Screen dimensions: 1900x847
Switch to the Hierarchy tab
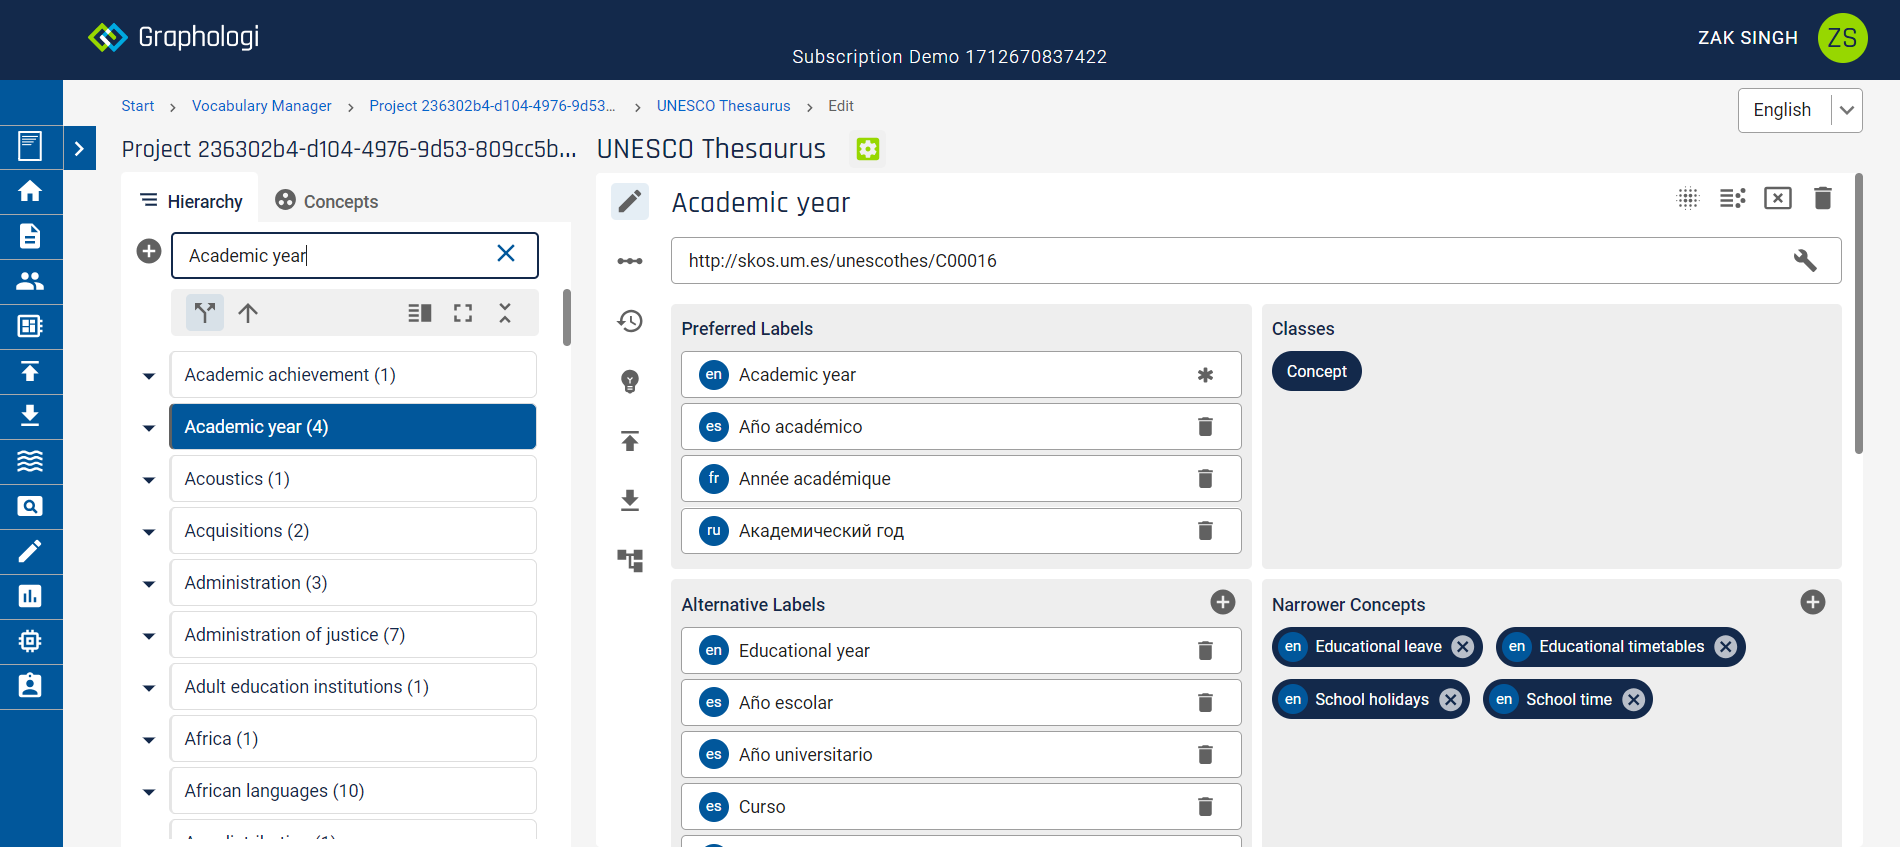(191, 201)
